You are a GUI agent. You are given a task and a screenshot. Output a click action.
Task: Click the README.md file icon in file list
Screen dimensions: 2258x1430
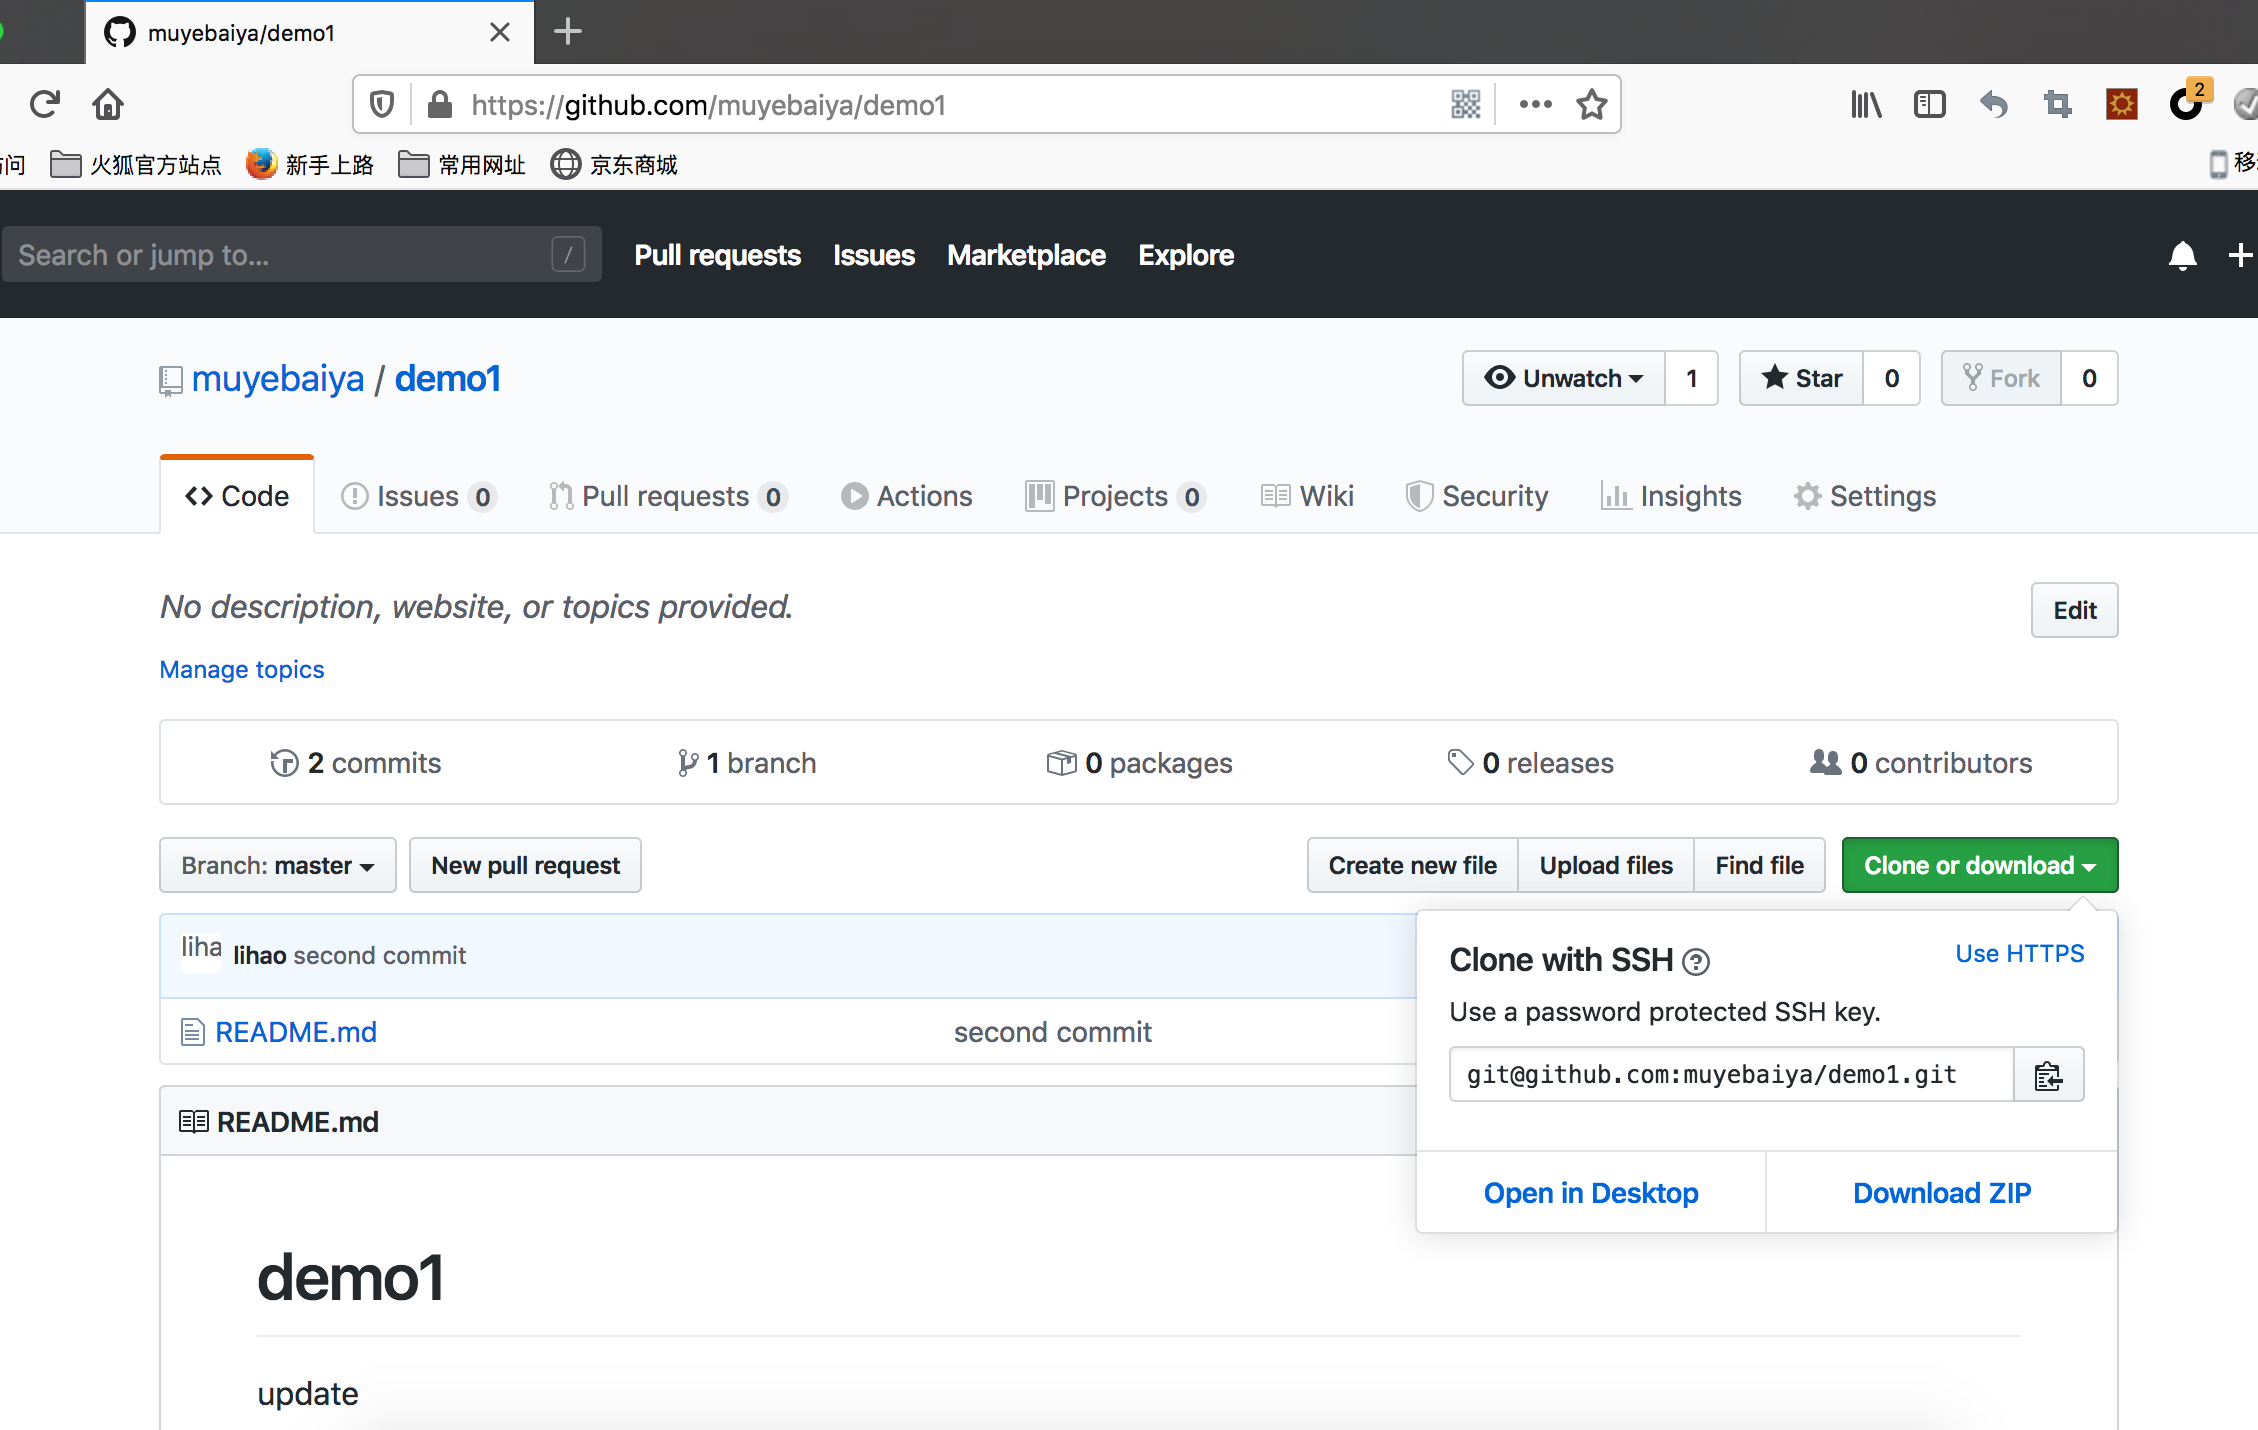tap(193, 1032)
